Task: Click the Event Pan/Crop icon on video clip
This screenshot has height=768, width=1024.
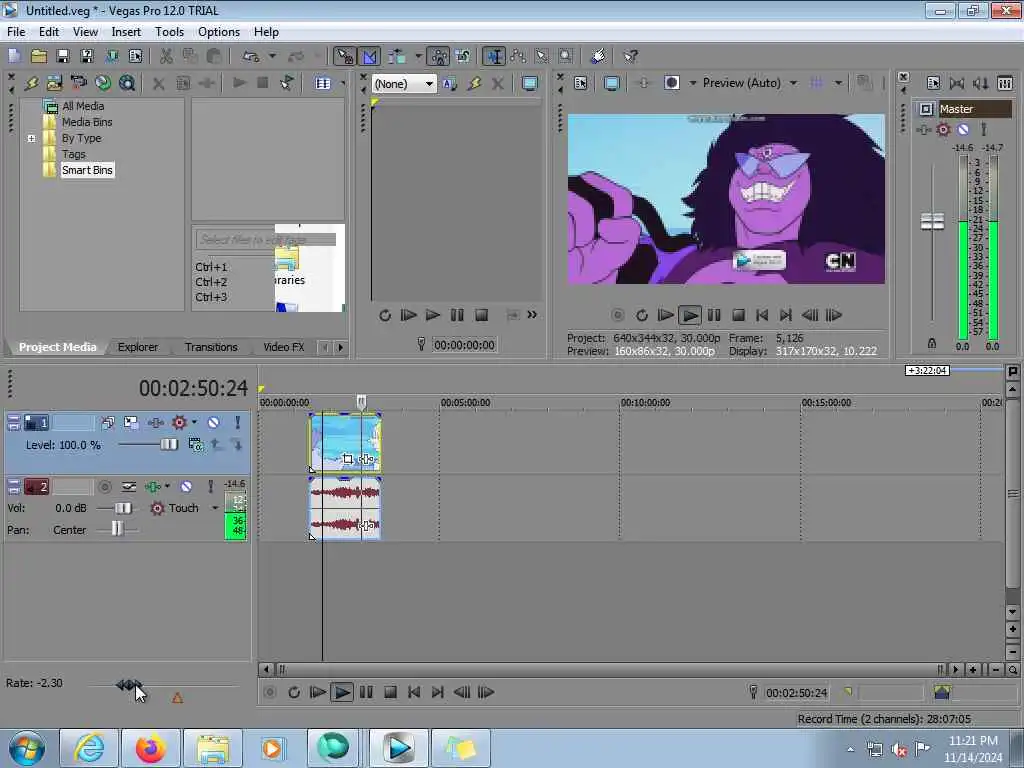Action: 347,459
